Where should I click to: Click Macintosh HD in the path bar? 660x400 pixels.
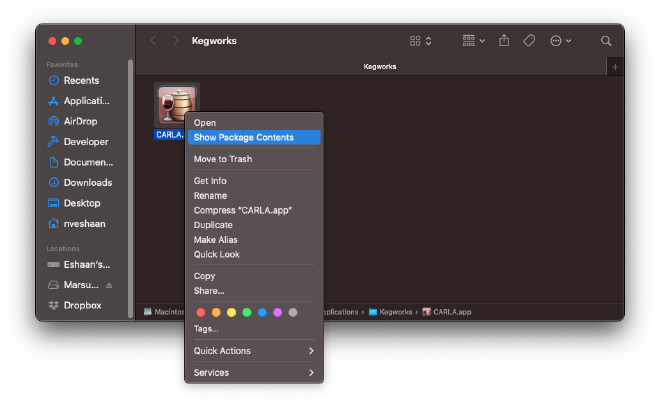click(x=164, y=312)
